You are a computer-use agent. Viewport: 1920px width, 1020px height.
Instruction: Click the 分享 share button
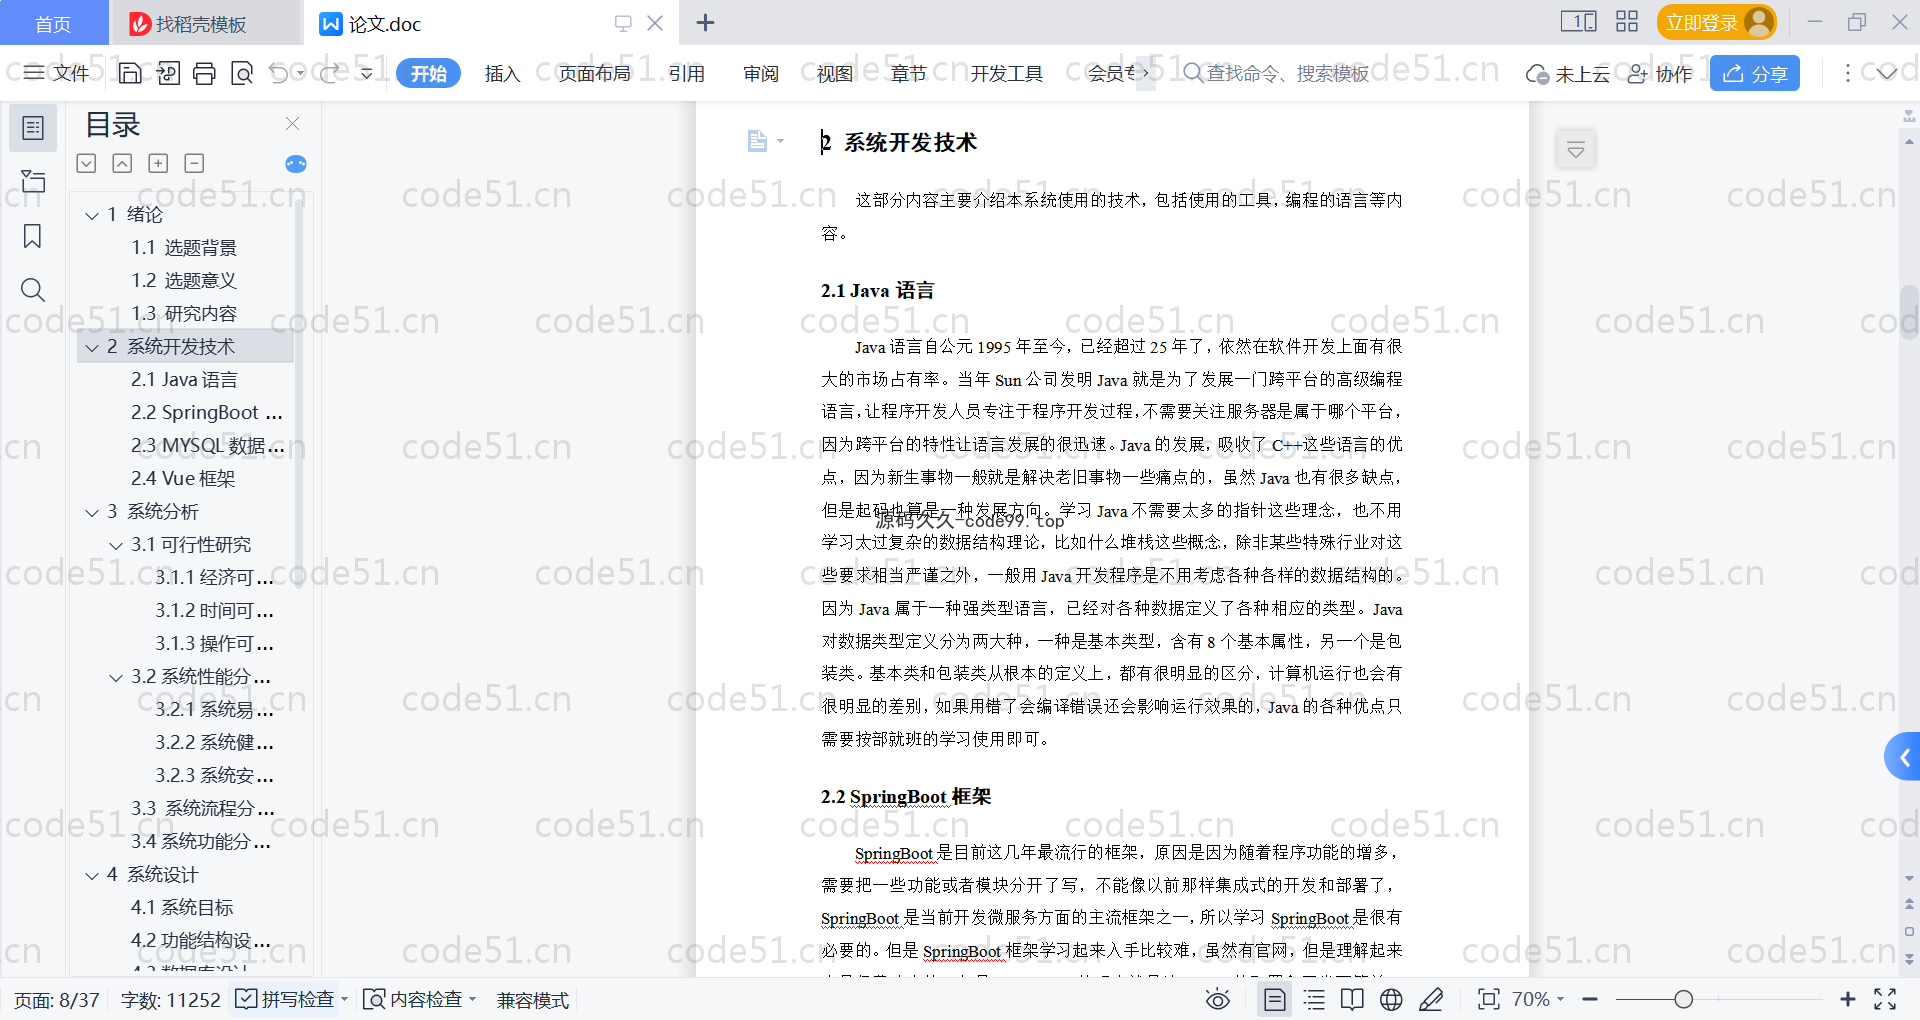1754,73
